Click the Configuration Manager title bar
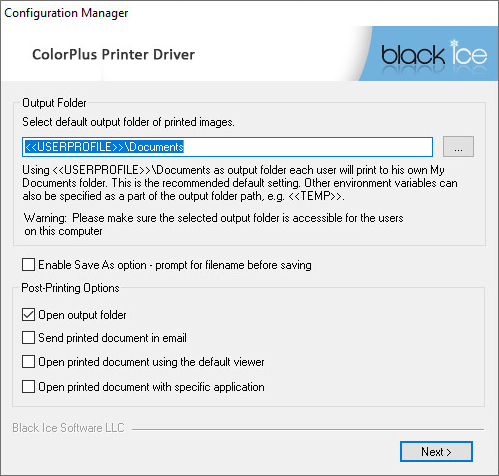The image size is (499, 476). tap(66, 13)
